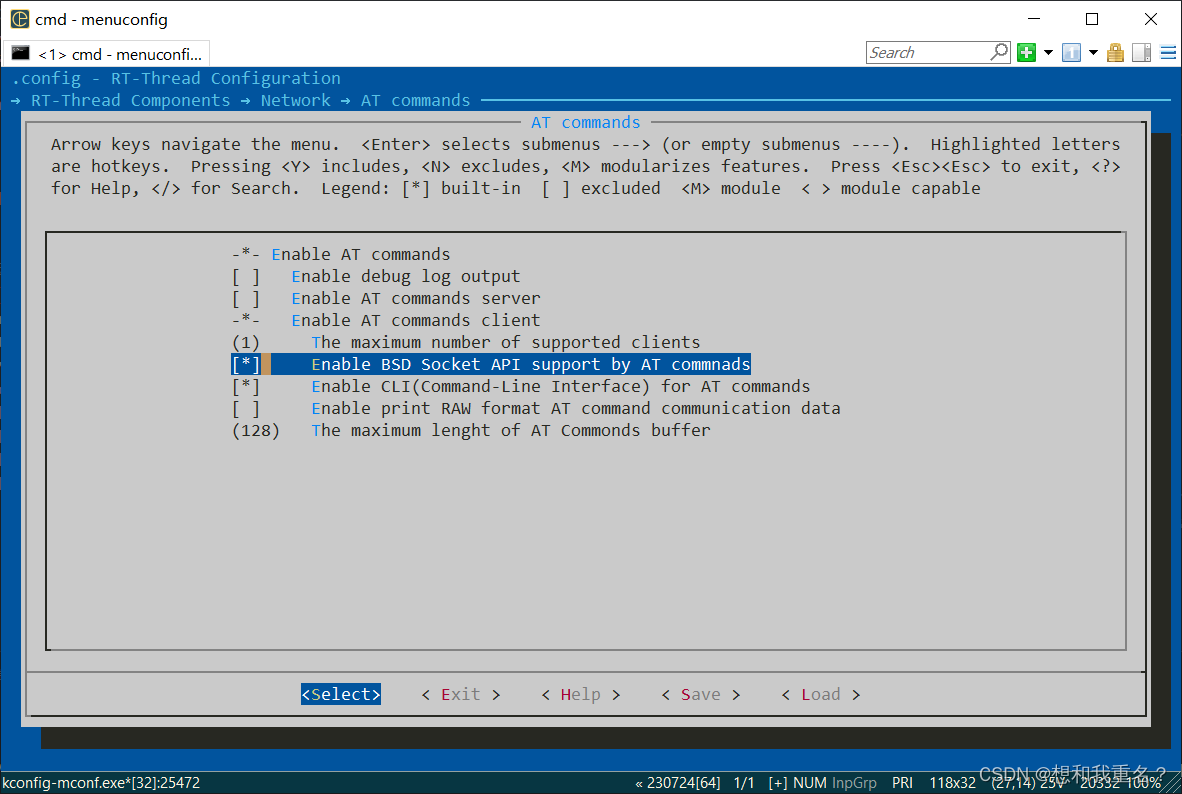1182x794 pixels.
Task: Open the dropdown next to the console number selector
Action: (x=1093, y=52)
